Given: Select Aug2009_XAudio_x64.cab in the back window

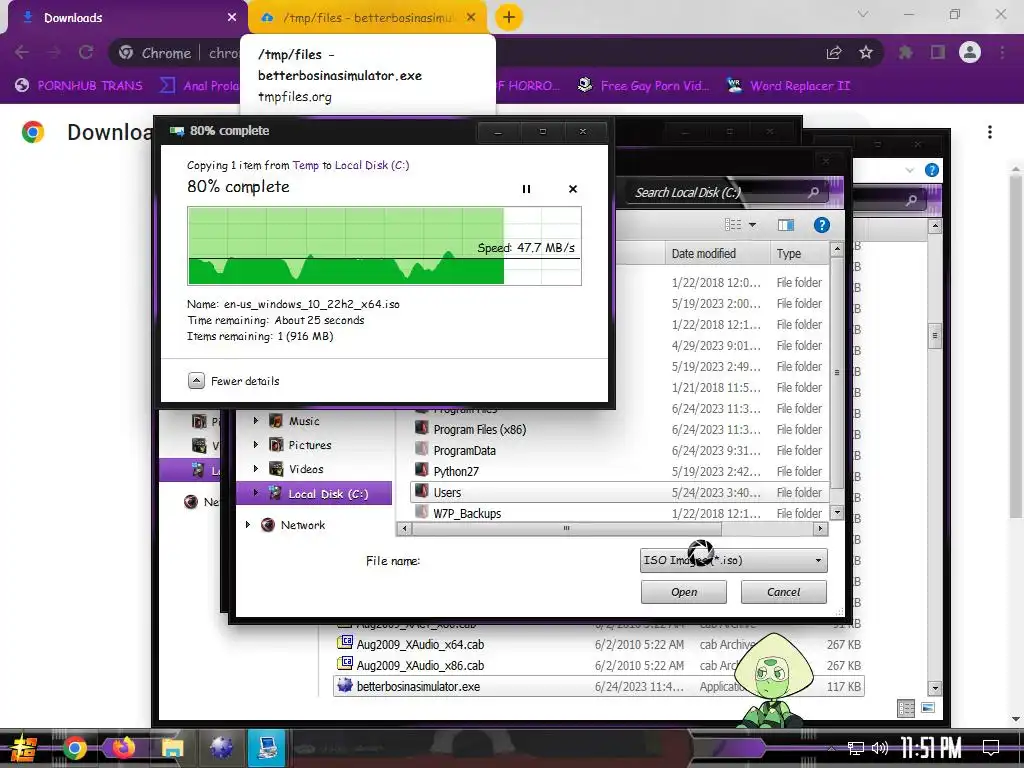Looking at the screenshot, I should (x=420, y=645).
